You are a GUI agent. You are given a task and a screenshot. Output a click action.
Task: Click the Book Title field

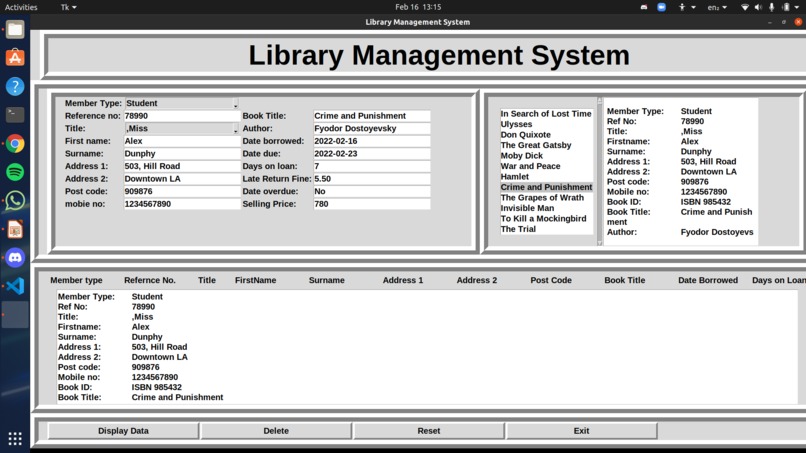click(372, 116)
